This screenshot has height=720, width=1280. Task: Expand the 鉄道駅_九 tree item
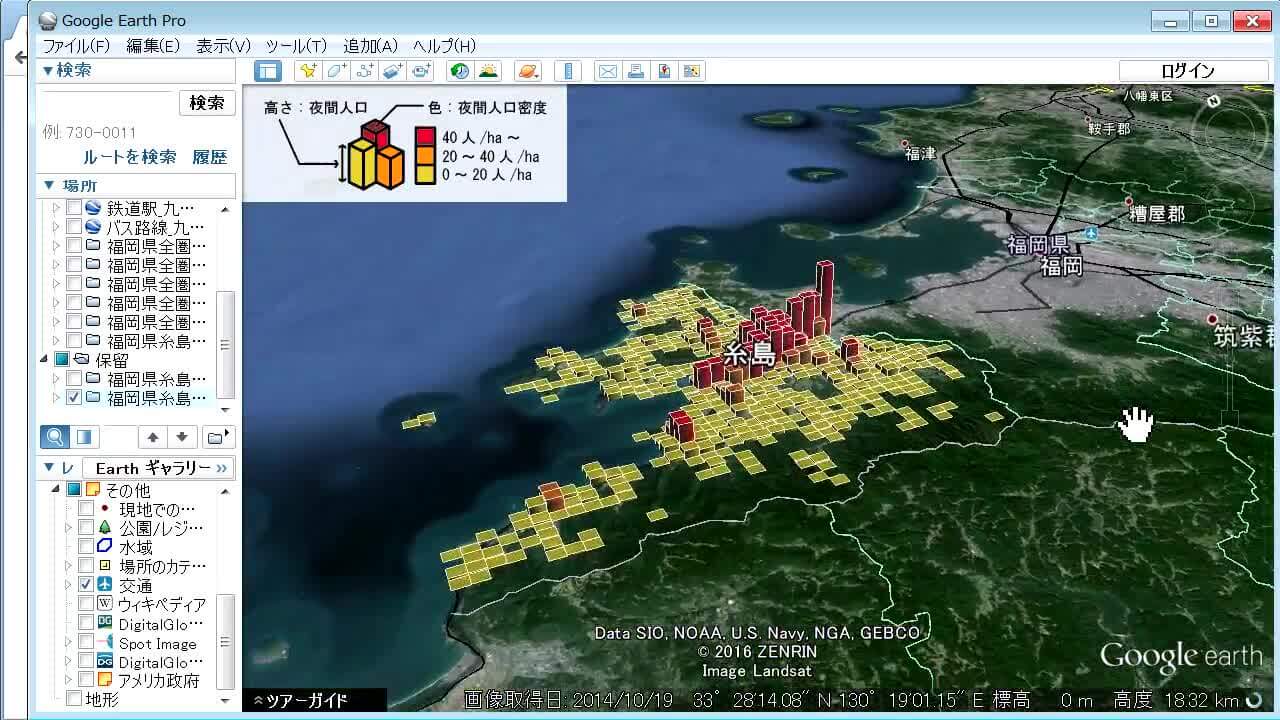pyautogui.click(x=56, y=209)
